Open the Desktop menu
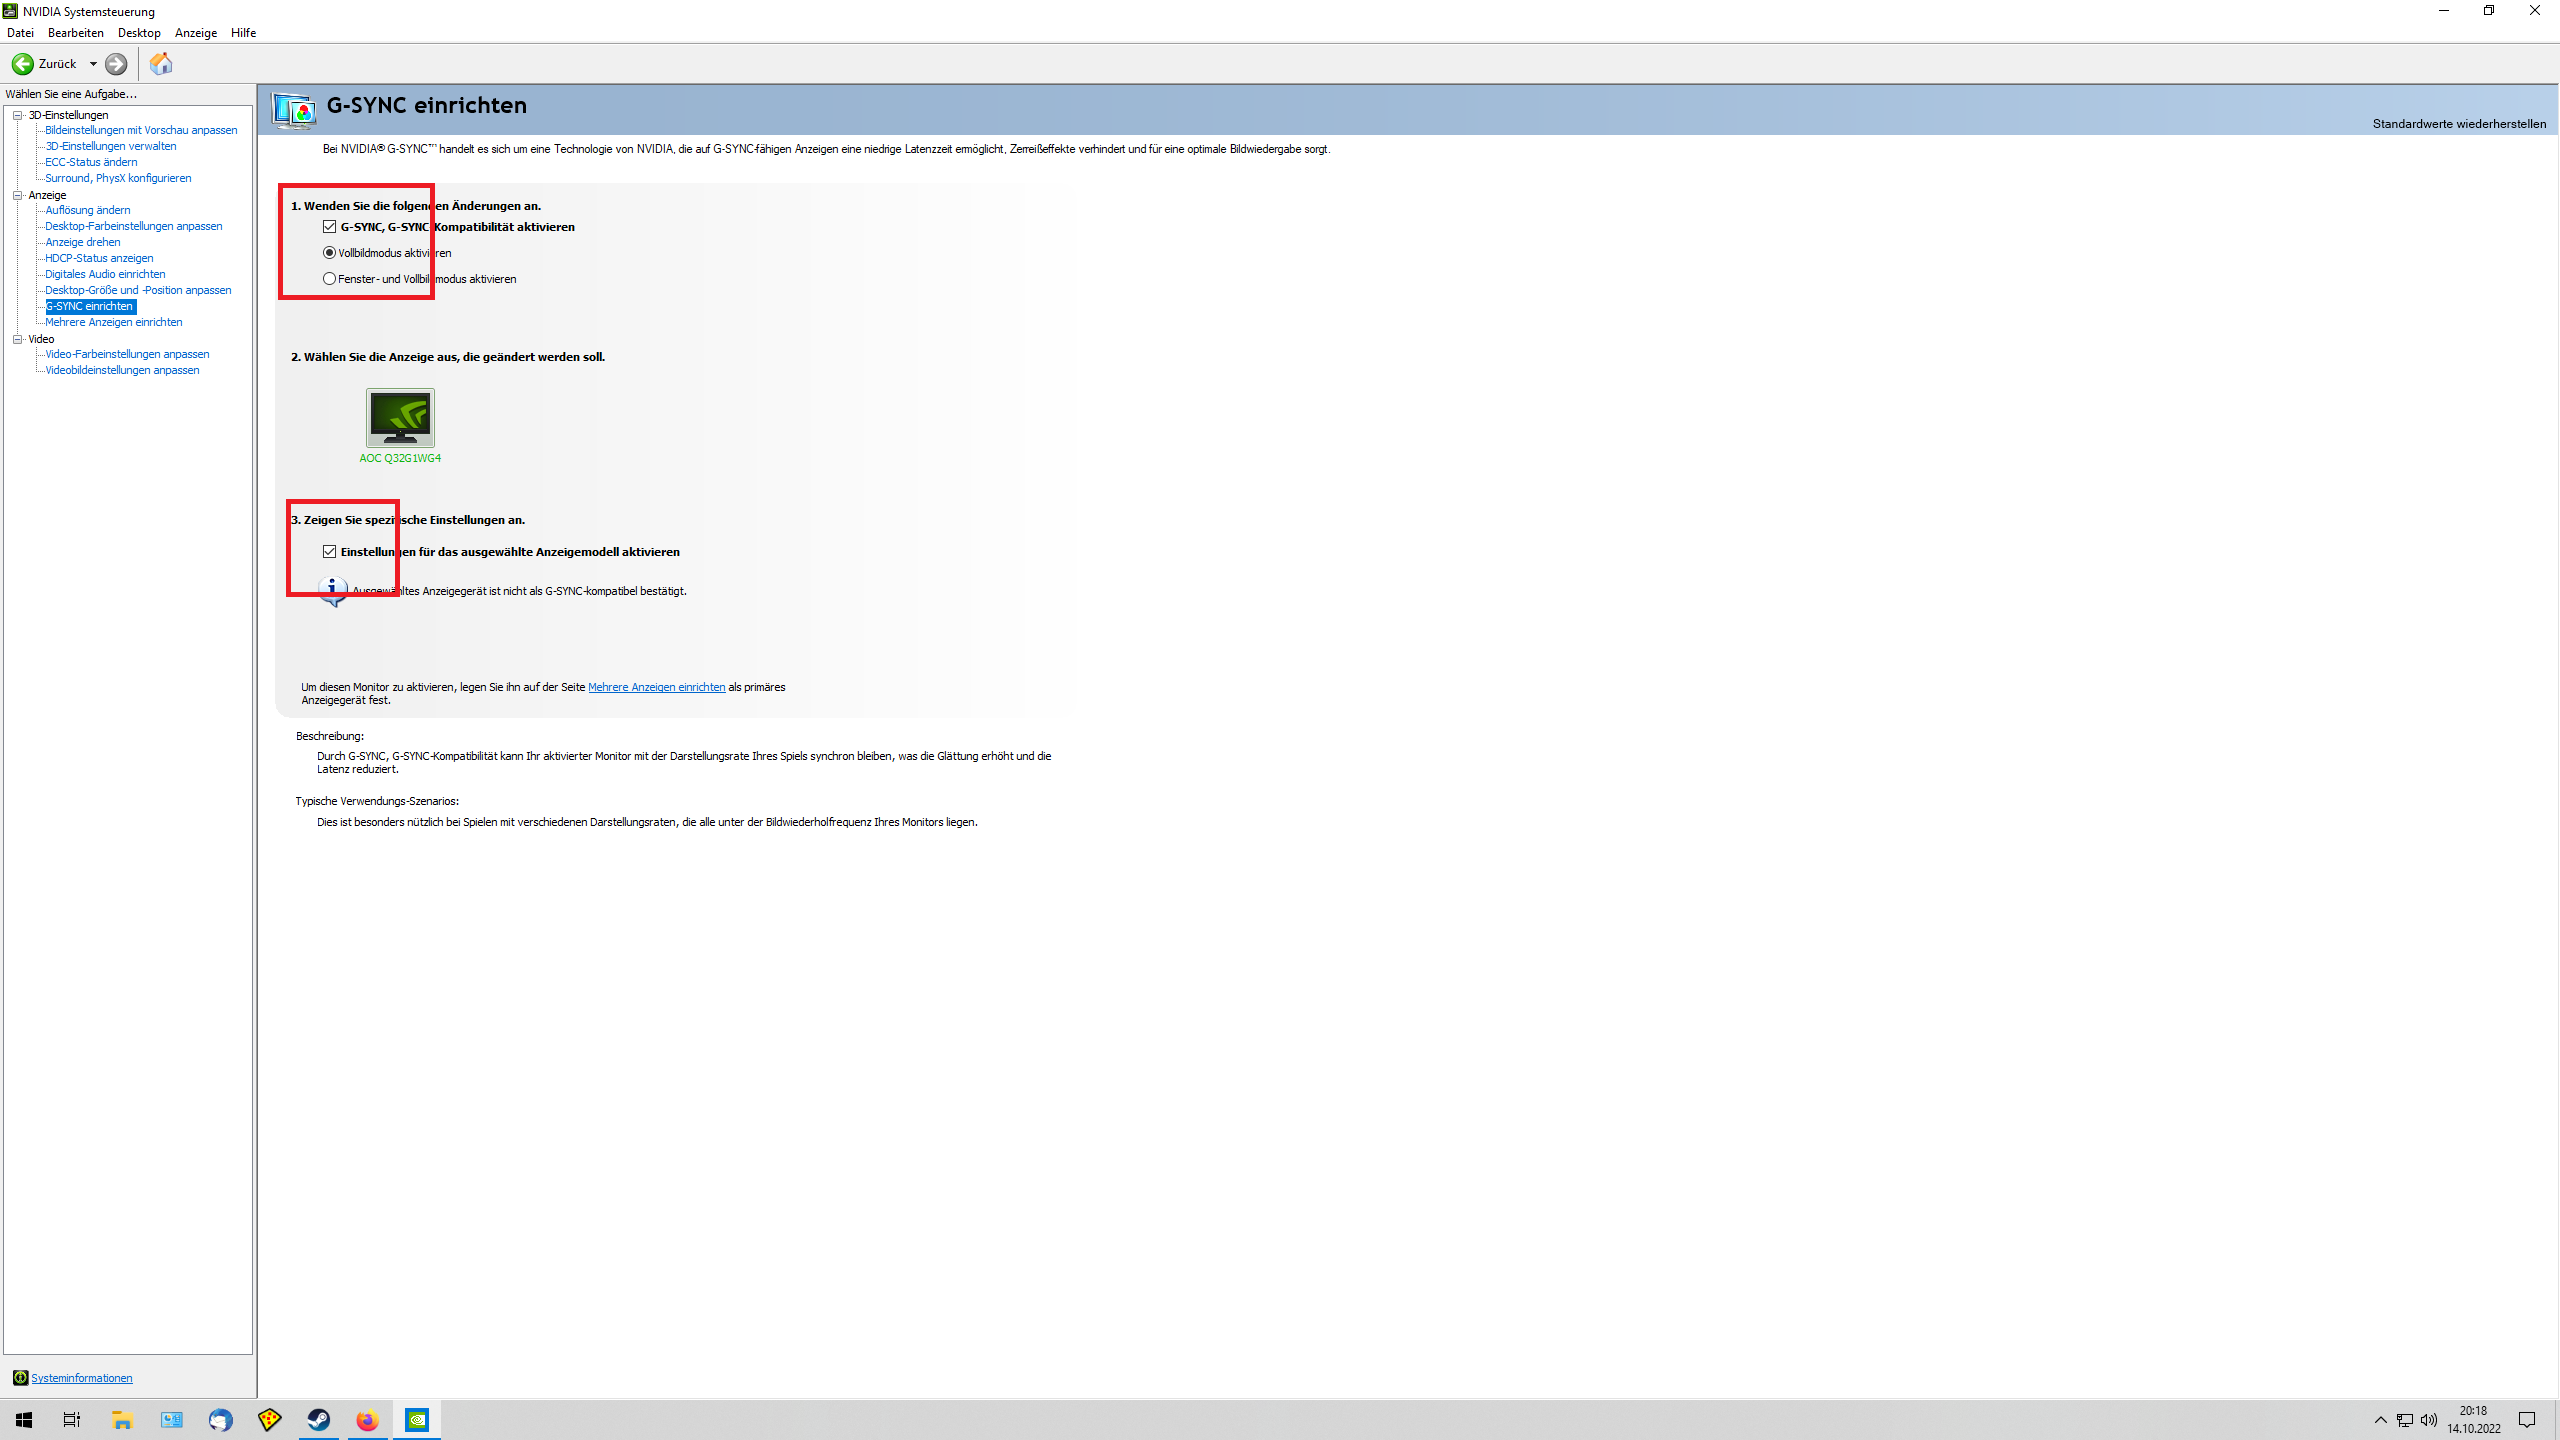This screenshot has width=2560, height=1440. point(139,33)
